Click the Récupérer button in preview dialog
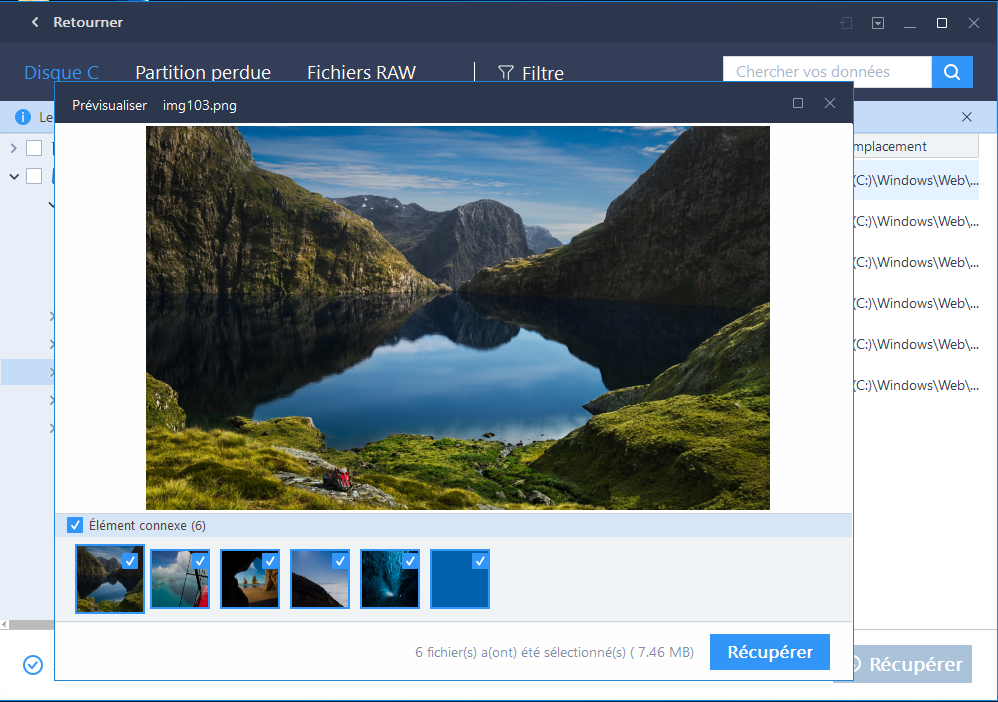This screenshot has height=702, width=998. tap(770, 652)
